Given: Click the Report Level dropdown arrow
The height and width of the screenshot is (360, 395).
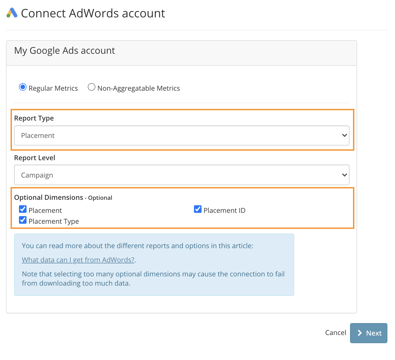Looking at the screenshot, I should point(344,175).
